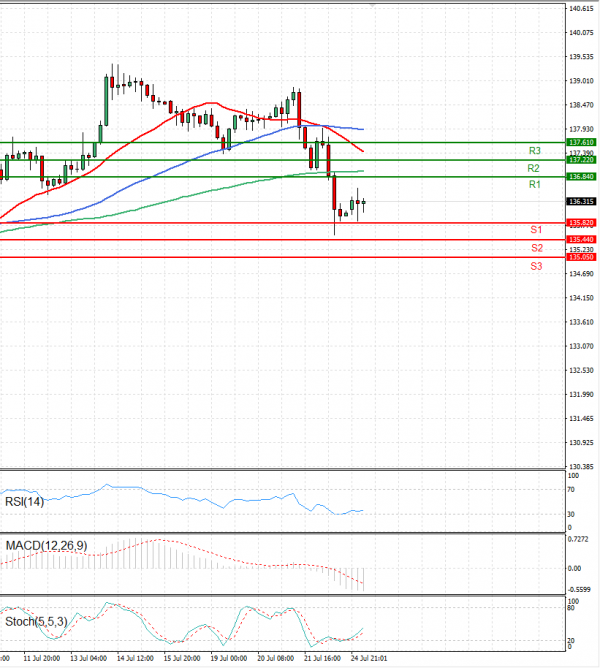Click the latest candlestick on the chart
The height and width of the screenshot is (668, 600).
(x=363, y=204)
